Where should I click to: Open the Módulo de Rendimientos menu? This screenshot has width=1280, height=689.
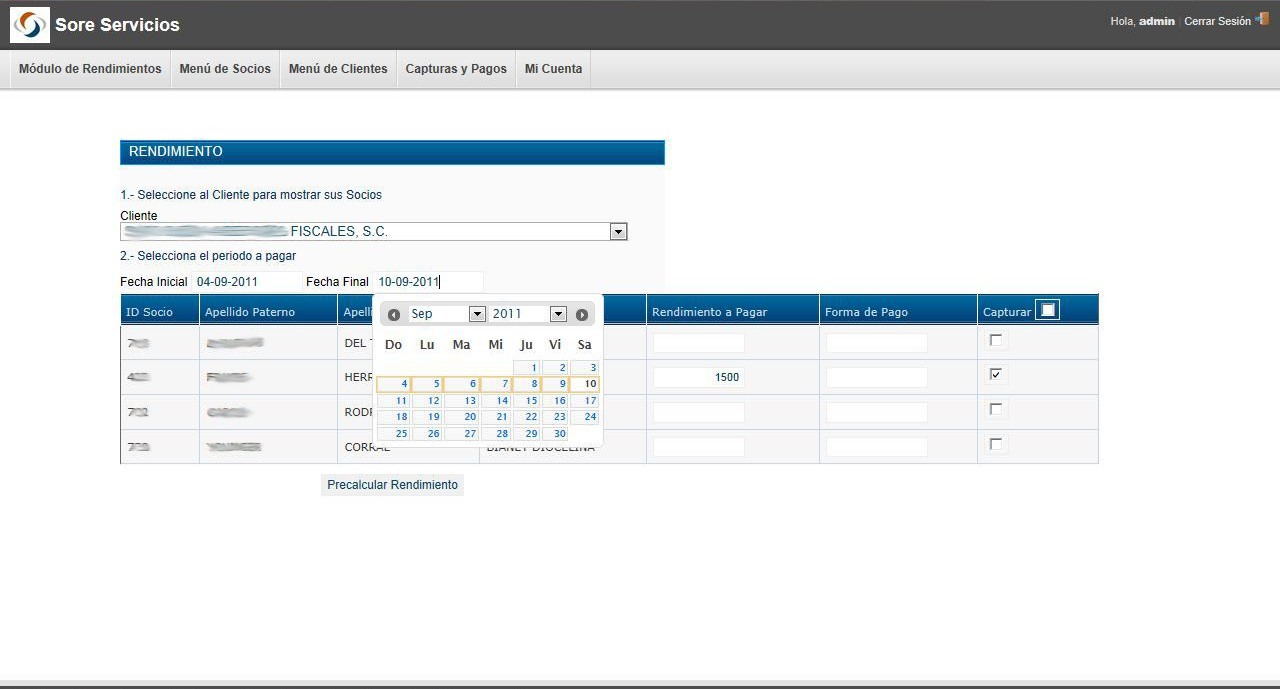point(90,69)
